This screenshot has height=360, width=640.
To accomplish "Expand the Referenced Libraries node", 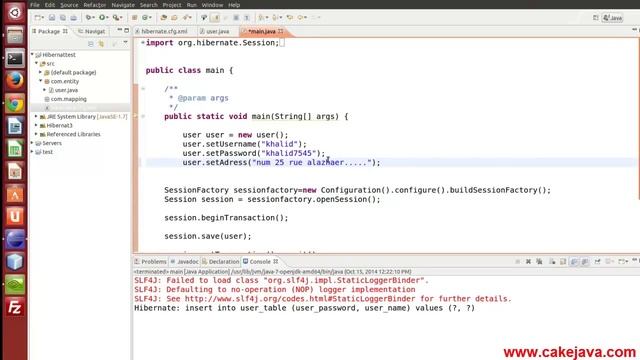I will click(36, 134).
